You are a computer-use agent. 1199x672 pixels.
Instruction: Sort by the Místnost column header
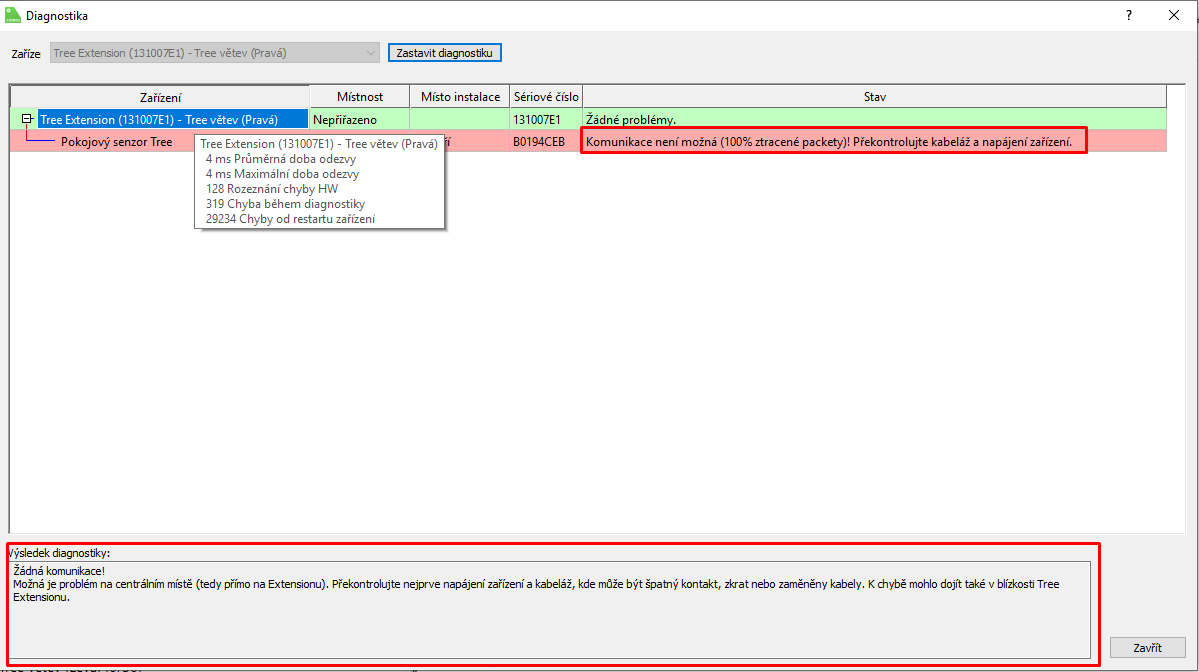[x=360, y=97]
